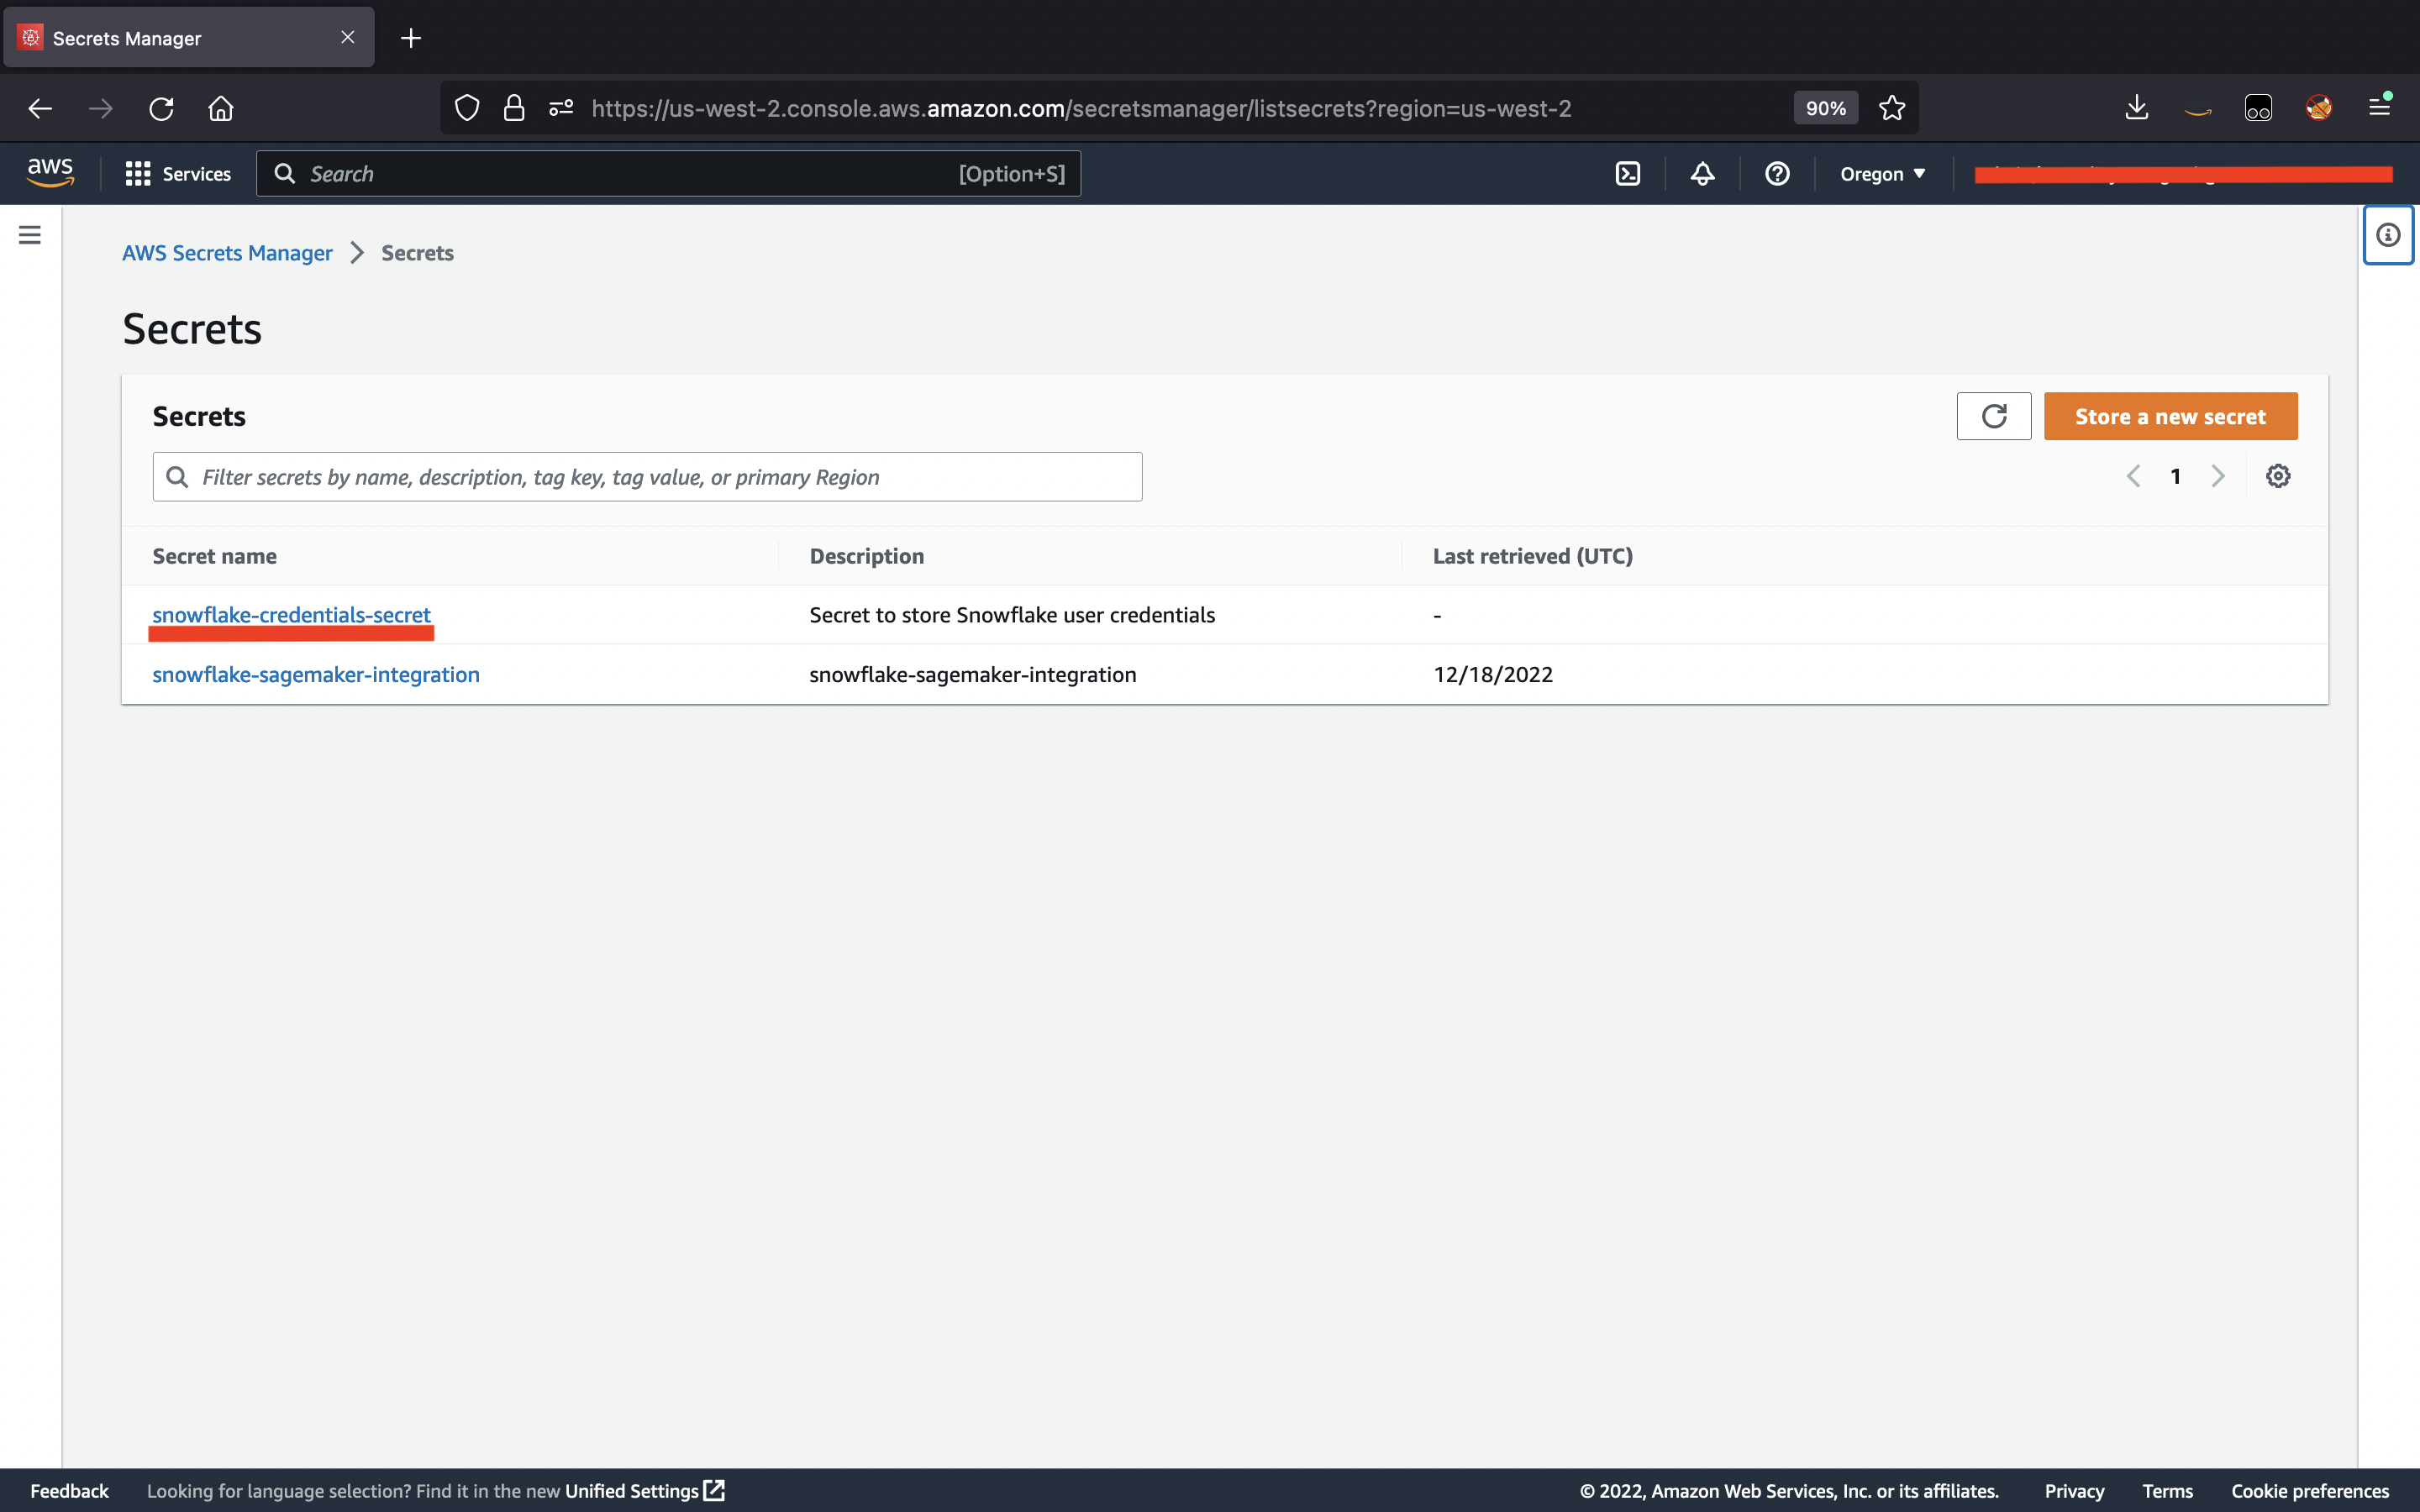Select page 1 in pagination

pyautogui.click(x=2175, y=477)
